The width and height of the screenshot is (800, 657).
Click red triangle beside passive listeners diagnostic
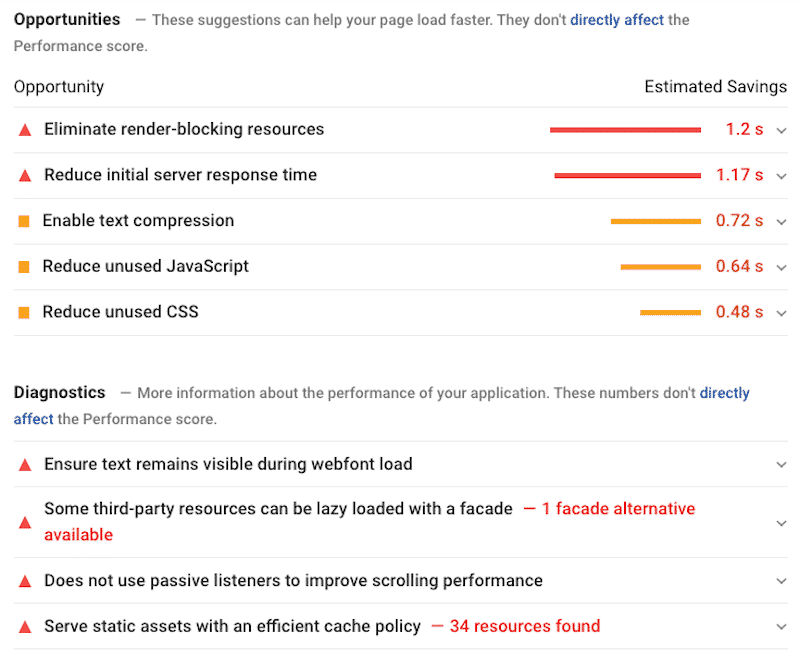point(24,581)
